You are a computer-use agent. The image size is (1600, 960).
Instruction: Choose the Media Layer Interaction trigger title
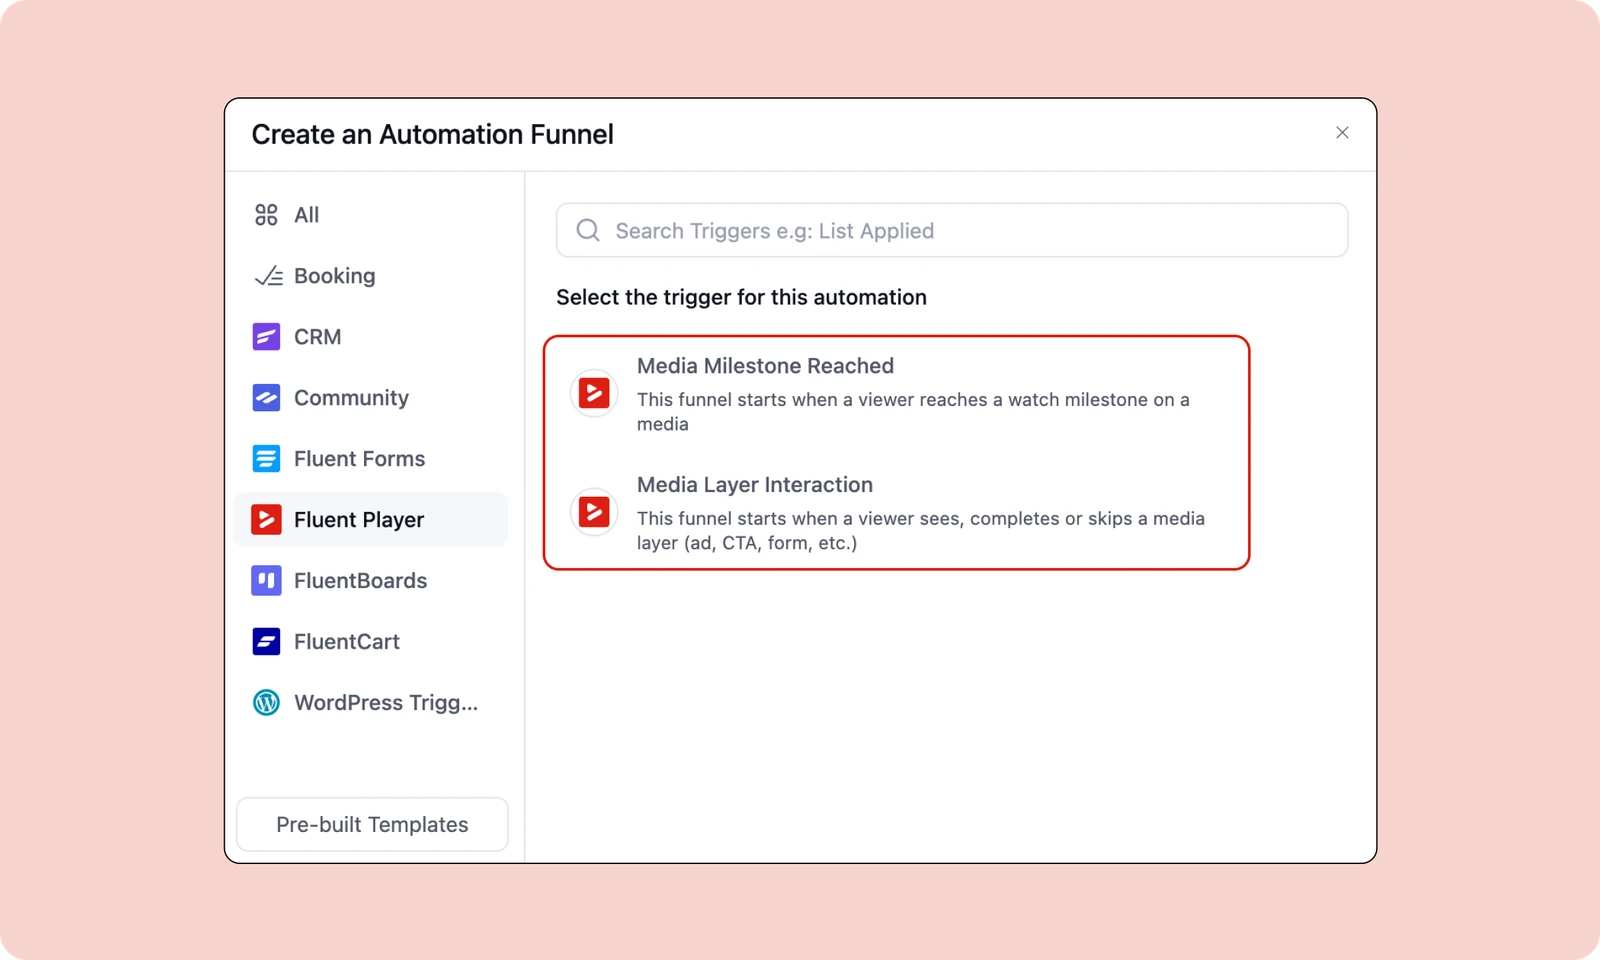click(x=755, y=485)
